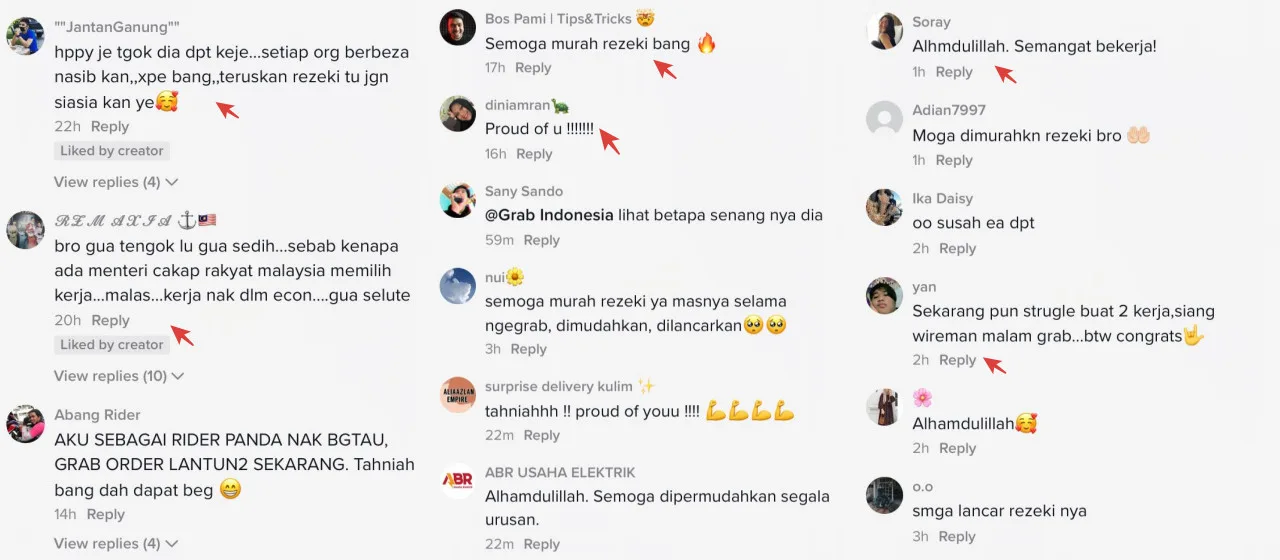Reply to yan's comment
The image size is (1280, 560).
(957, 360)
